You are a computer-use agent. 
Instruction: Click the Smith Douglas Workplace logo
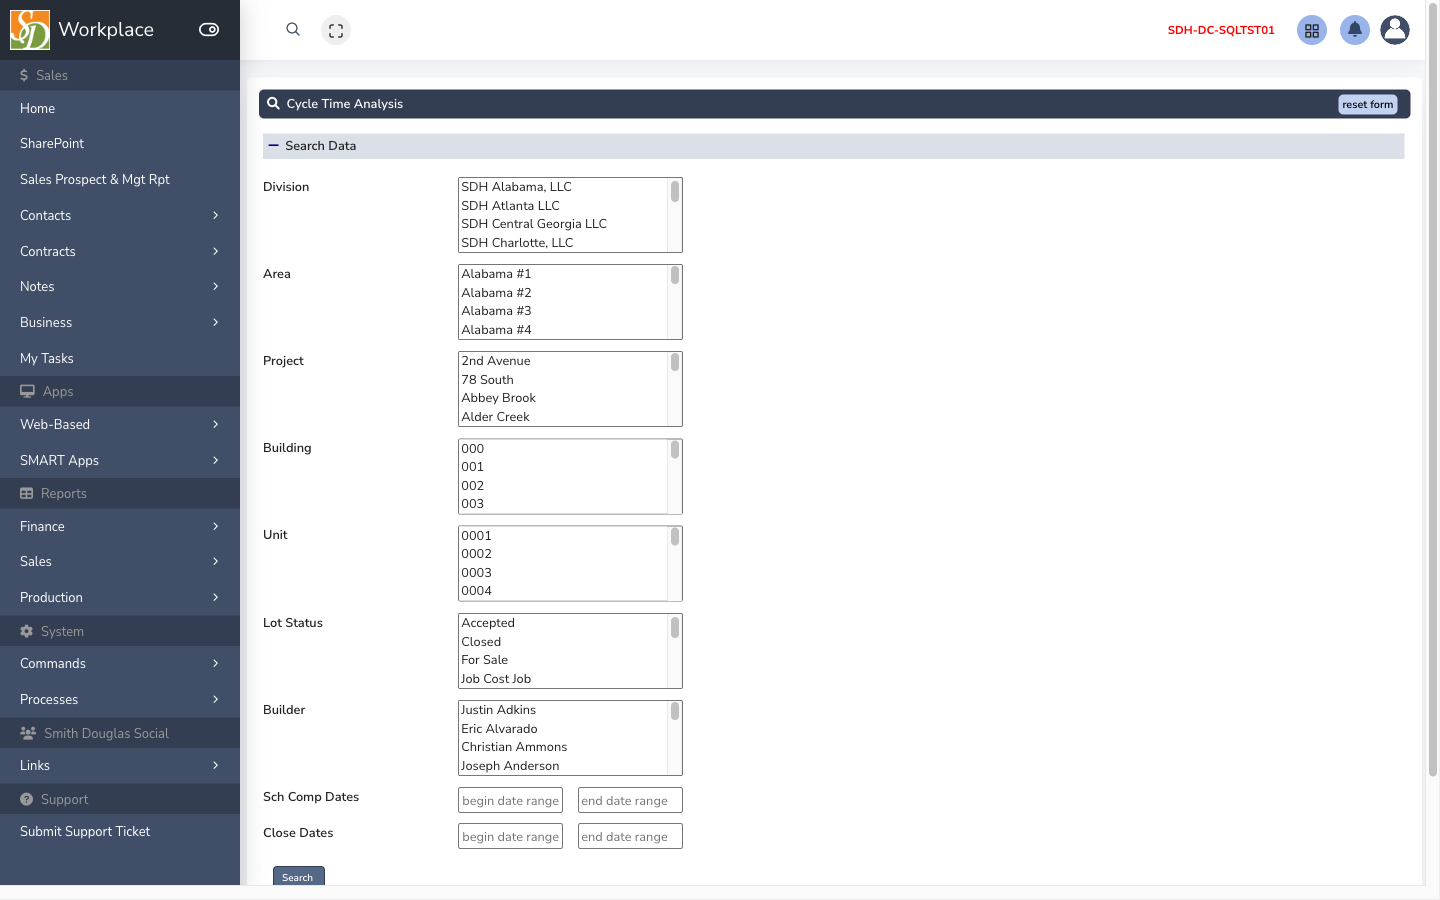[30, 30]
